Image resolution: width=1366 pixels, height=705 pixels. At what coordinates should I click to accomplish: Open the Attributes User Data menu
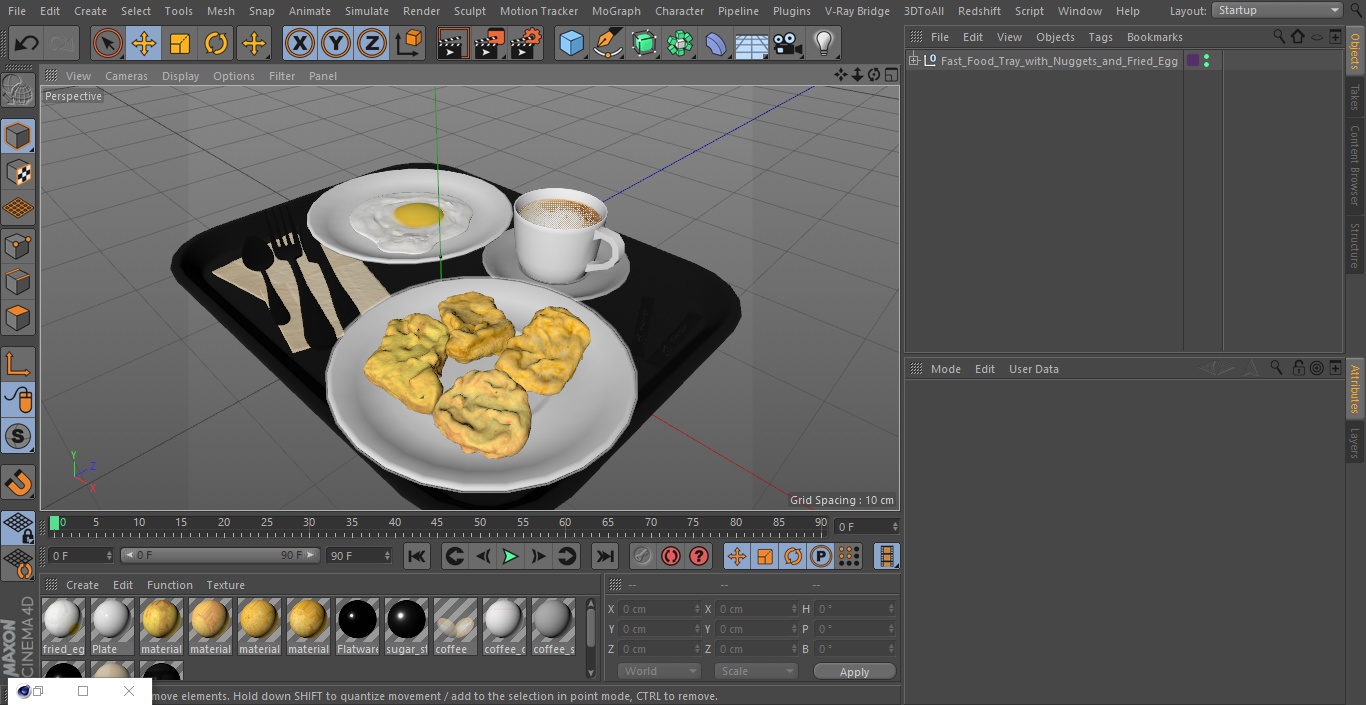[x=1033, y=369]
